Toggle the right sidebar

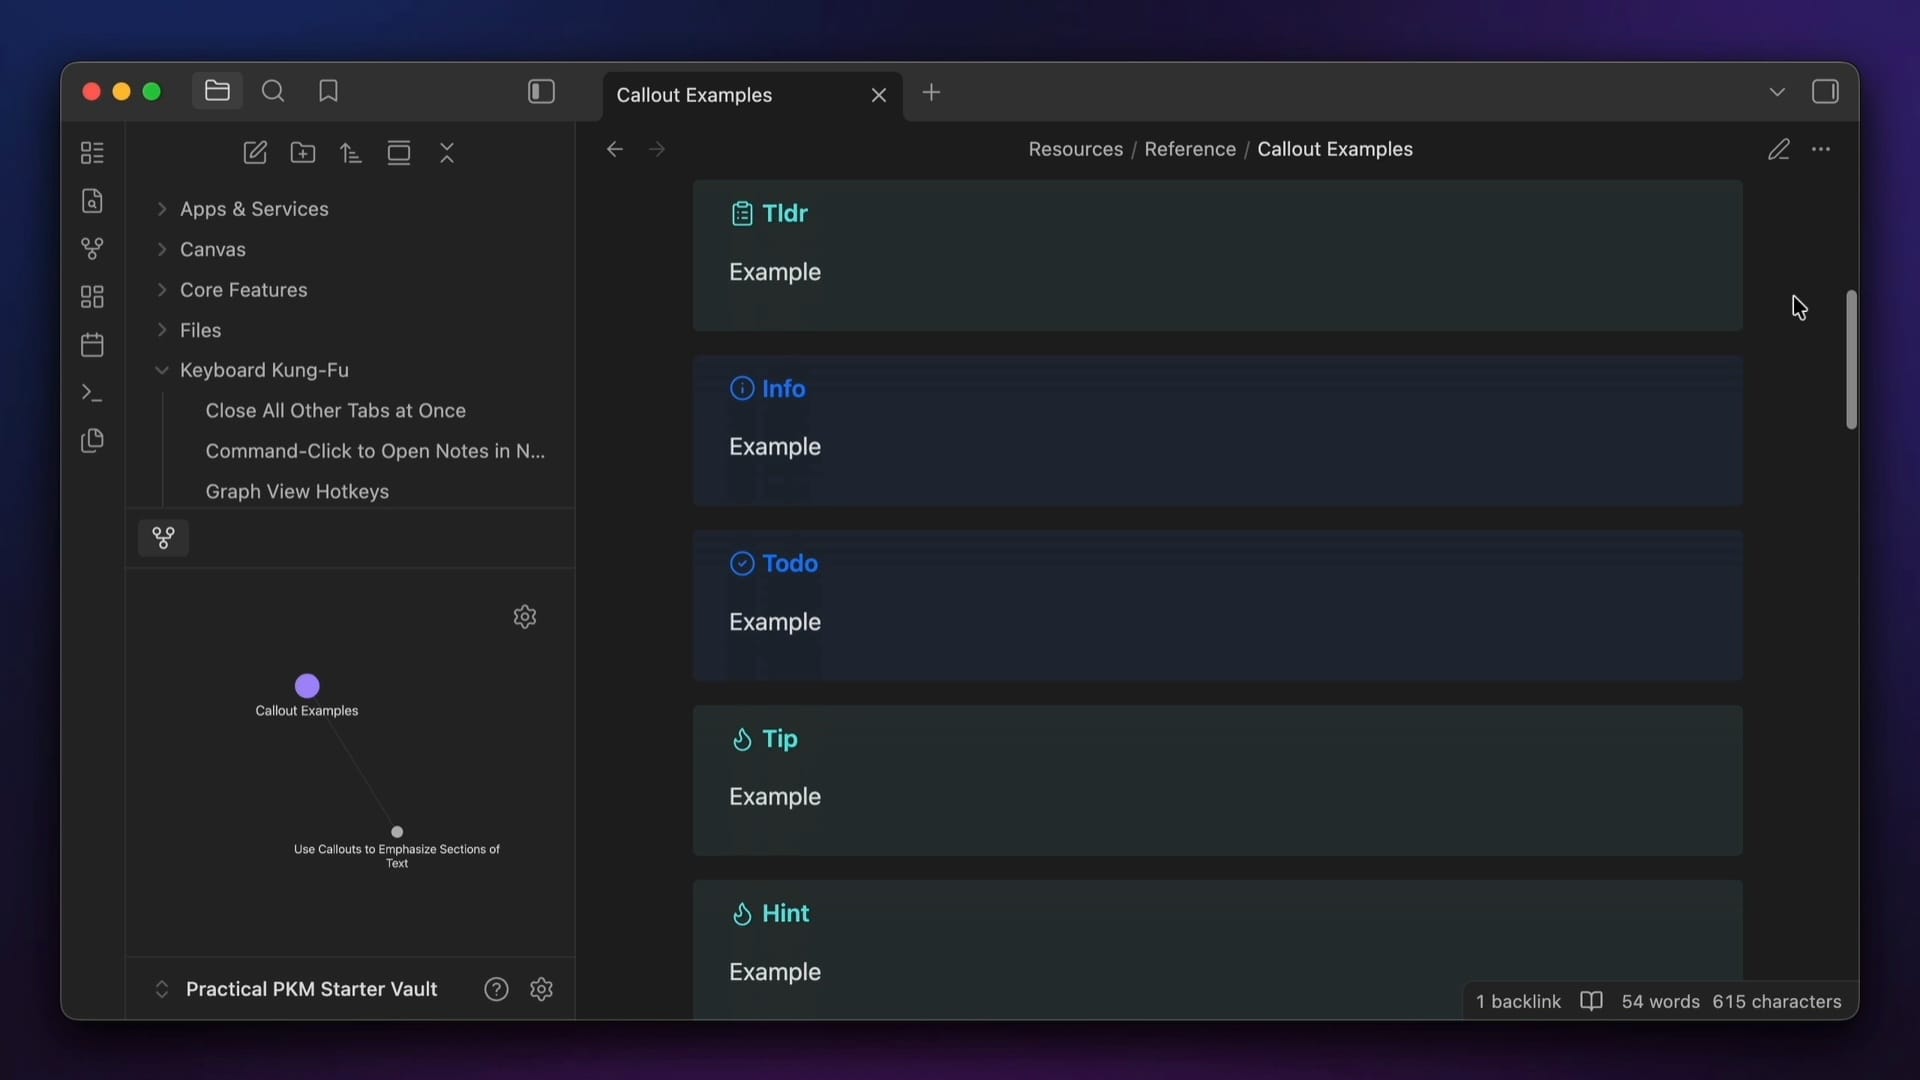click(x=1825, y=92)
